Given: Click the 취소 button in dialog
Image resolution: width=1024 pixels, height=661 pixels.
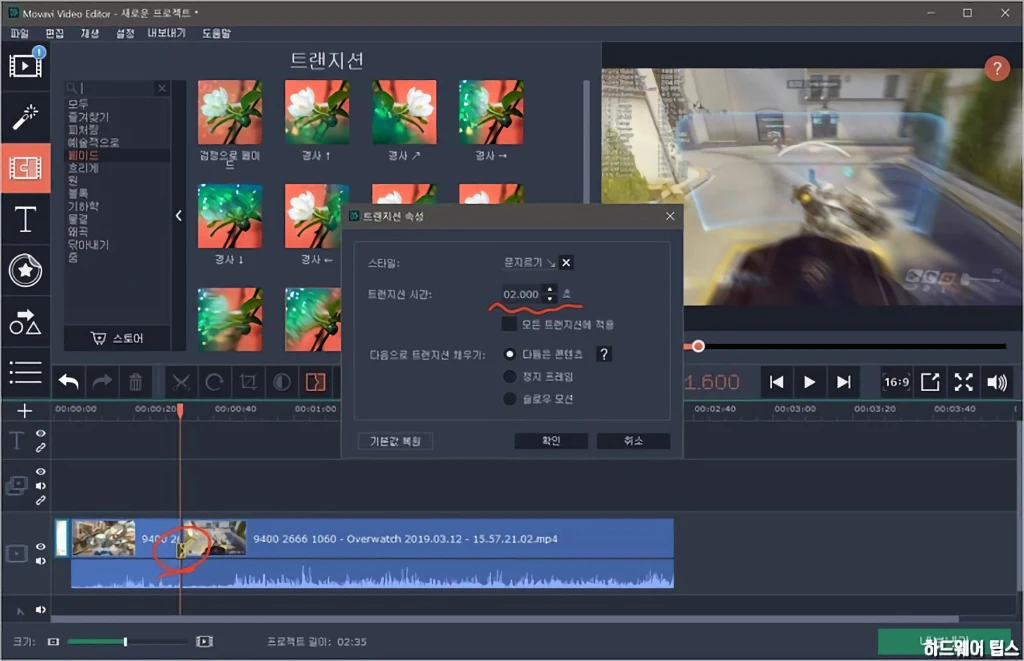Looking at the screenshot, I should tap(633, 441).
